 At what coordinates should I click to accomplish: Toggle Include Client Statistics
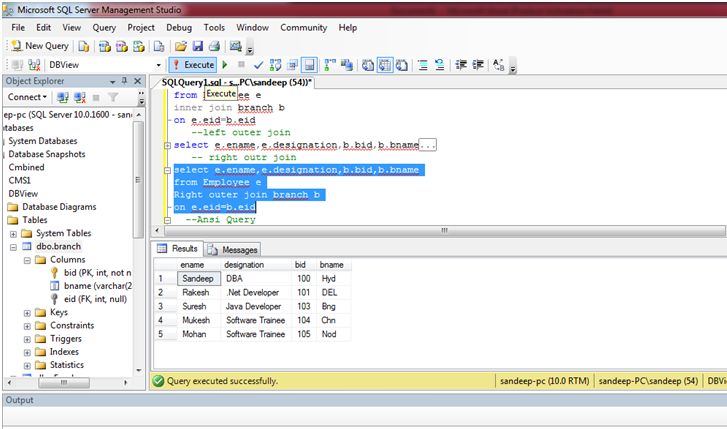[346, 65]
